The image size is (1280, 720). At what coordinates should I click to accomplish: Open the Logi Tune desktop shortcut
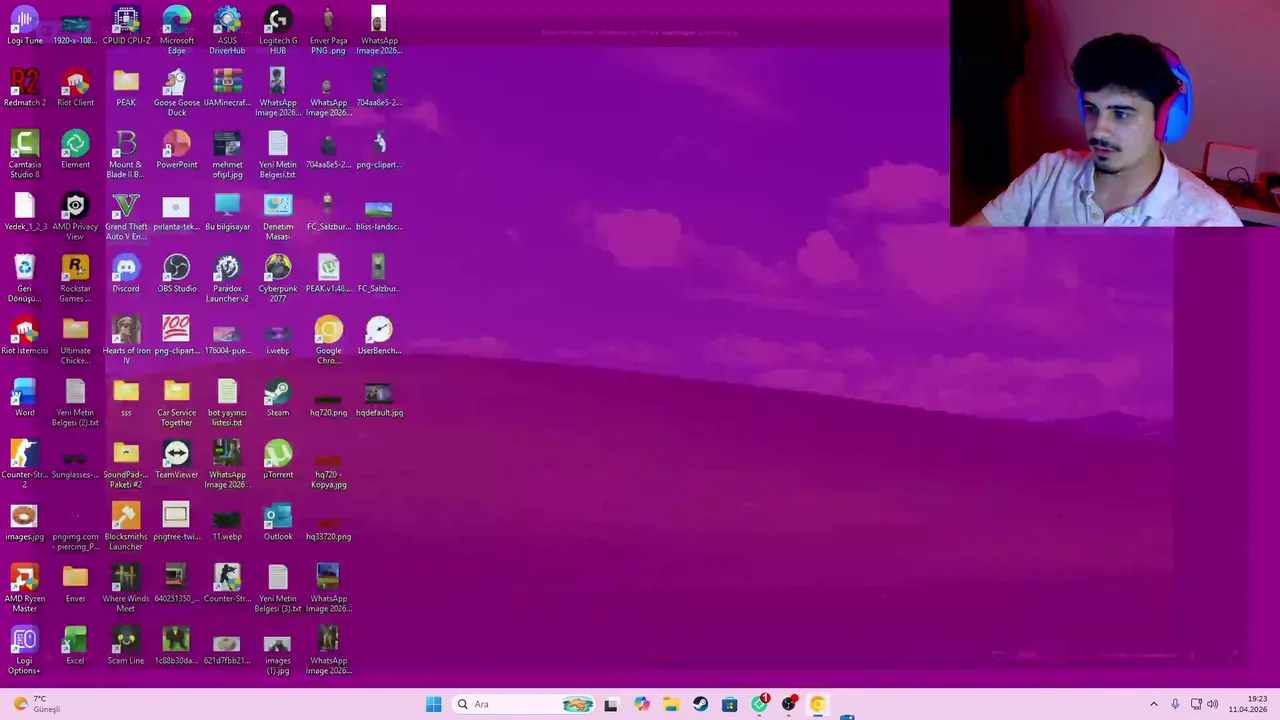25,27
